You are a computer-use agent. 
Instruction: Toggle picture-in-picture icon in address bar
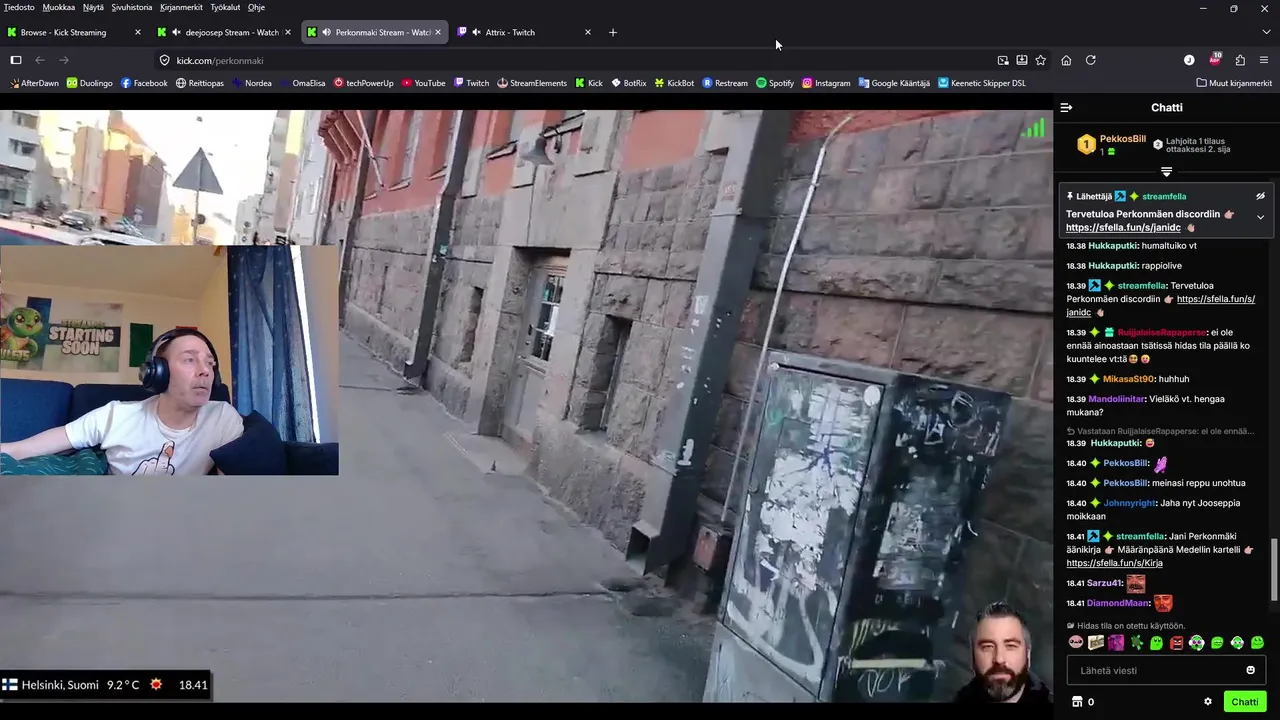coord(1003,60)
